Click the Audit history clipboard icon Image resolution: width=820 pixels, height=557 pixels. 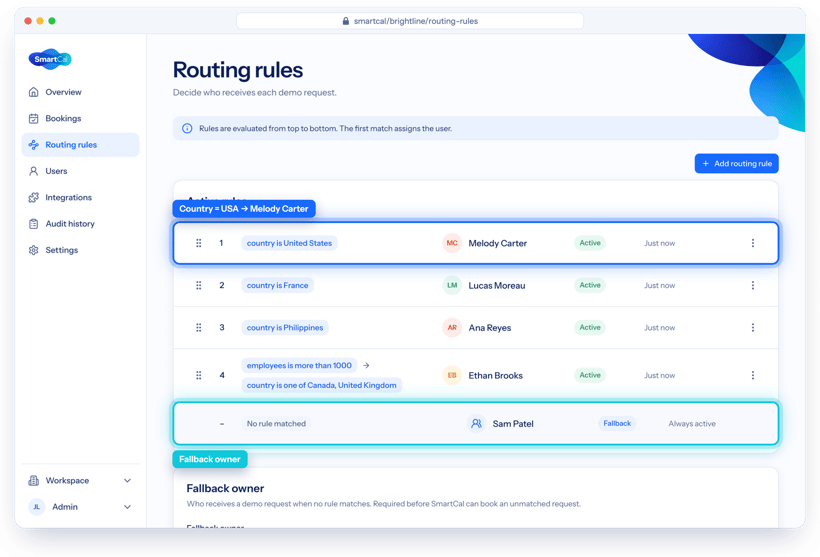pyautogui.click(x=33, y=224)
